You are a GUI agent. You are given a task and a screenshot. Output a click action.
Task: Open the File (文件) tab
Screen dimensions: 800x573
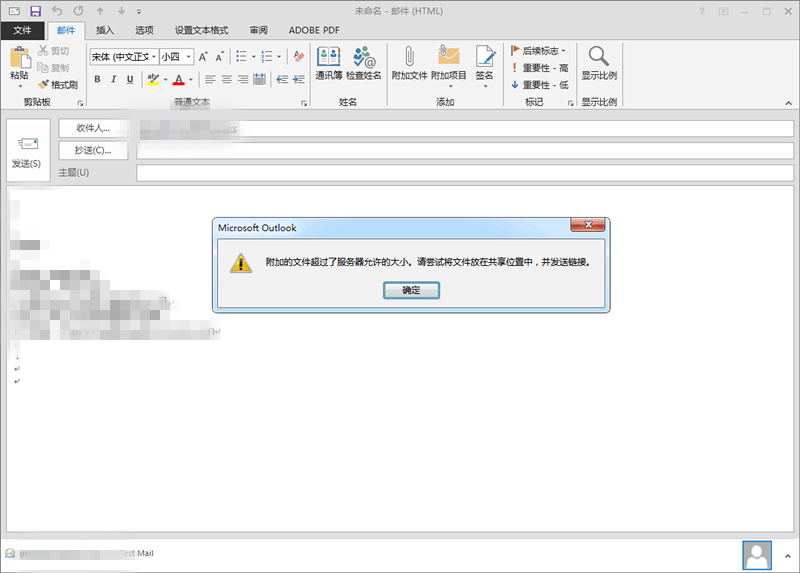[x=22, y=30]
